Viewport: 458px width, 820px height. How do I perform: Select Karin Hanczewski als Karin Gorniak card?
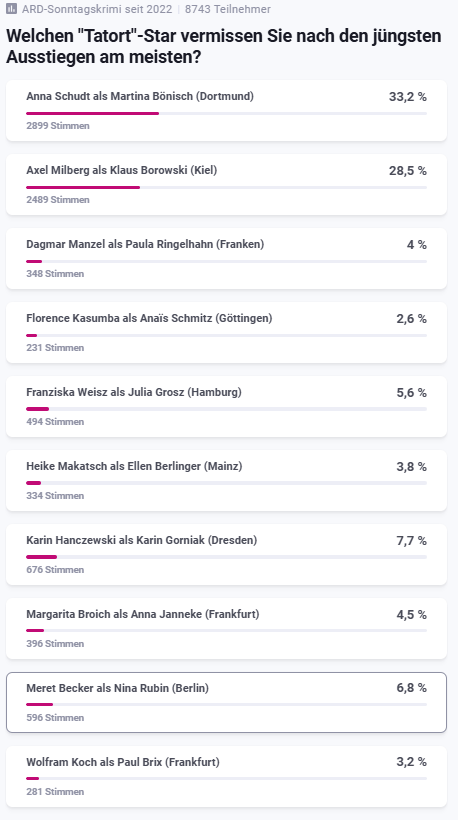click(226, 554)
